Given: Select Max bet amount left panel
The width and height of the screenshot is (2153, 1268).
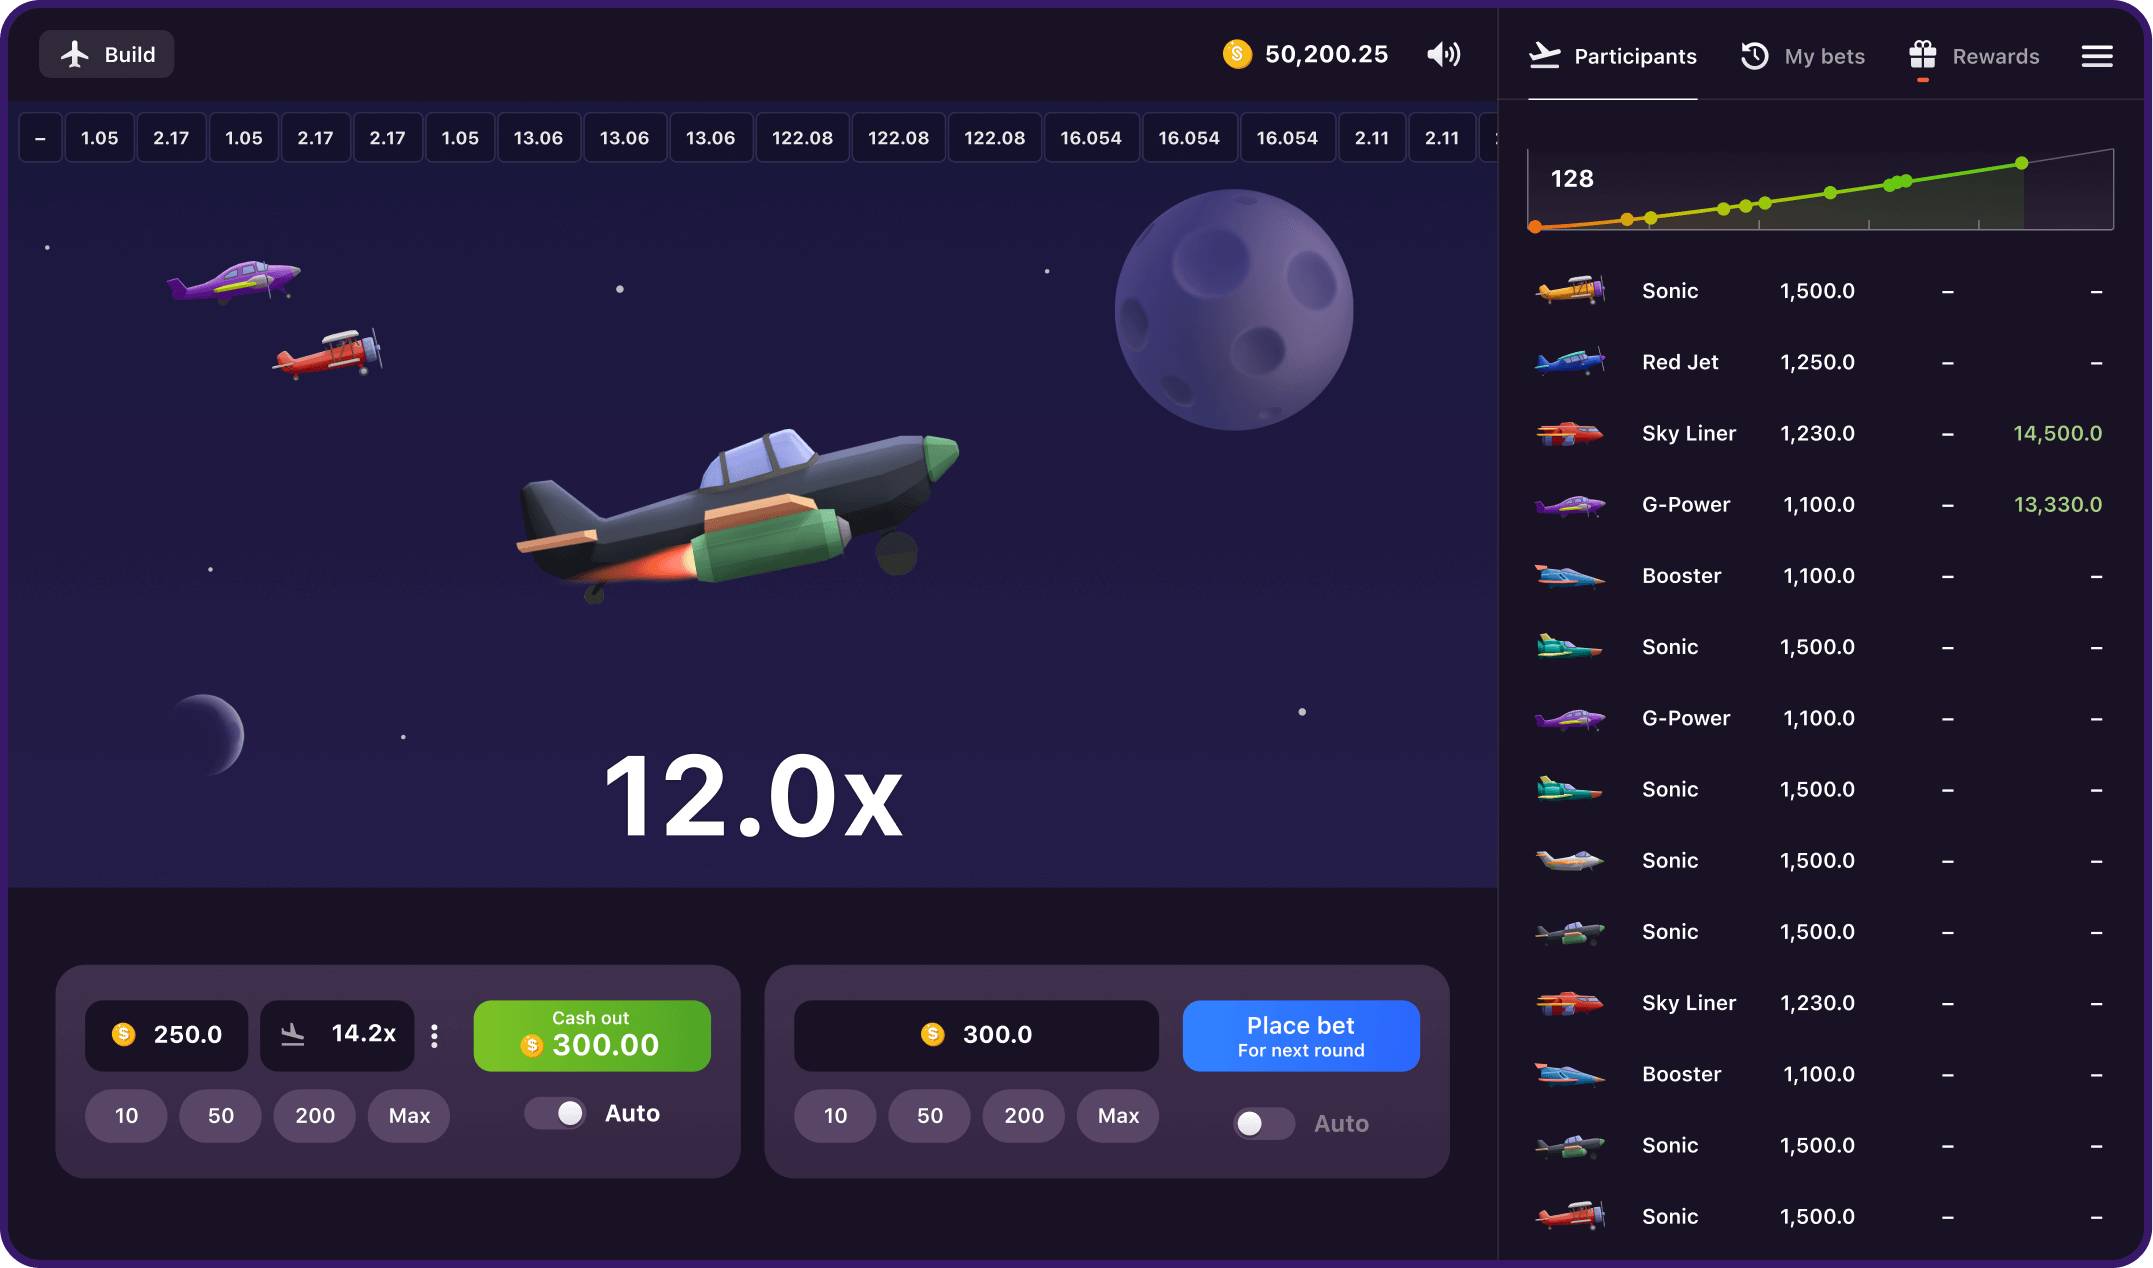Looking at the screenshot, I should (x=407, y=1116).
